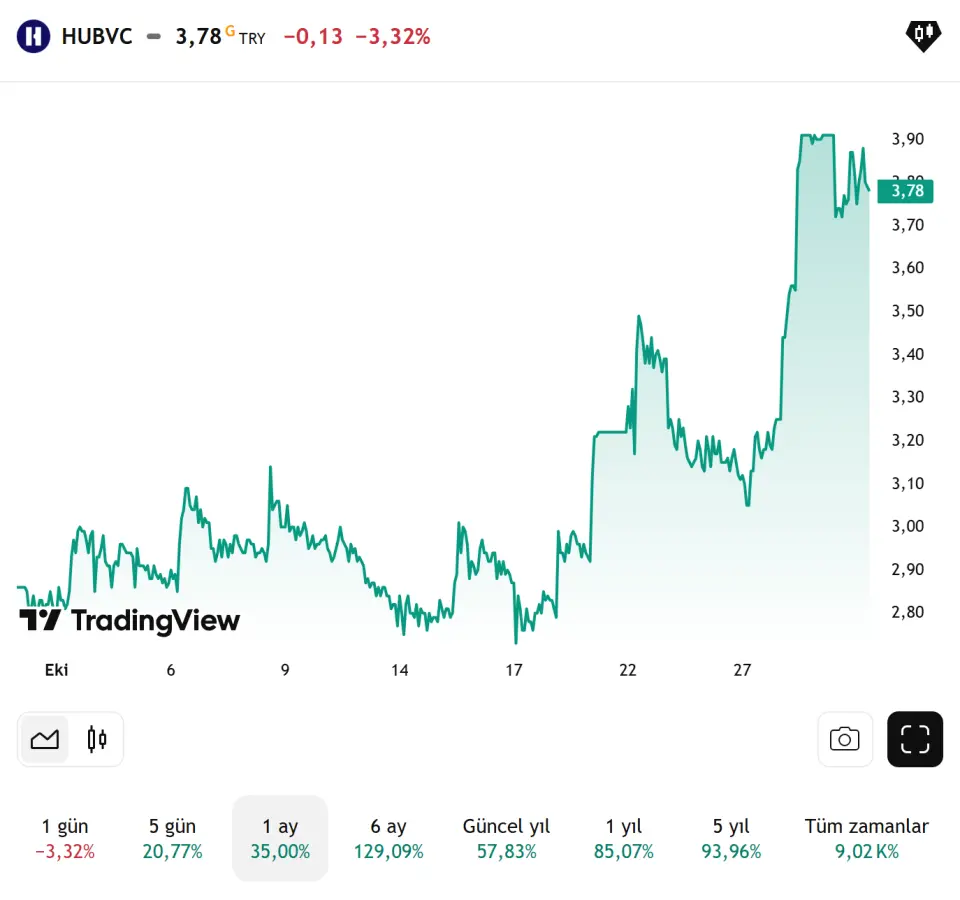Switch to candlestick chart style
The width and height of the screenshot is (960, 900).
97,739
